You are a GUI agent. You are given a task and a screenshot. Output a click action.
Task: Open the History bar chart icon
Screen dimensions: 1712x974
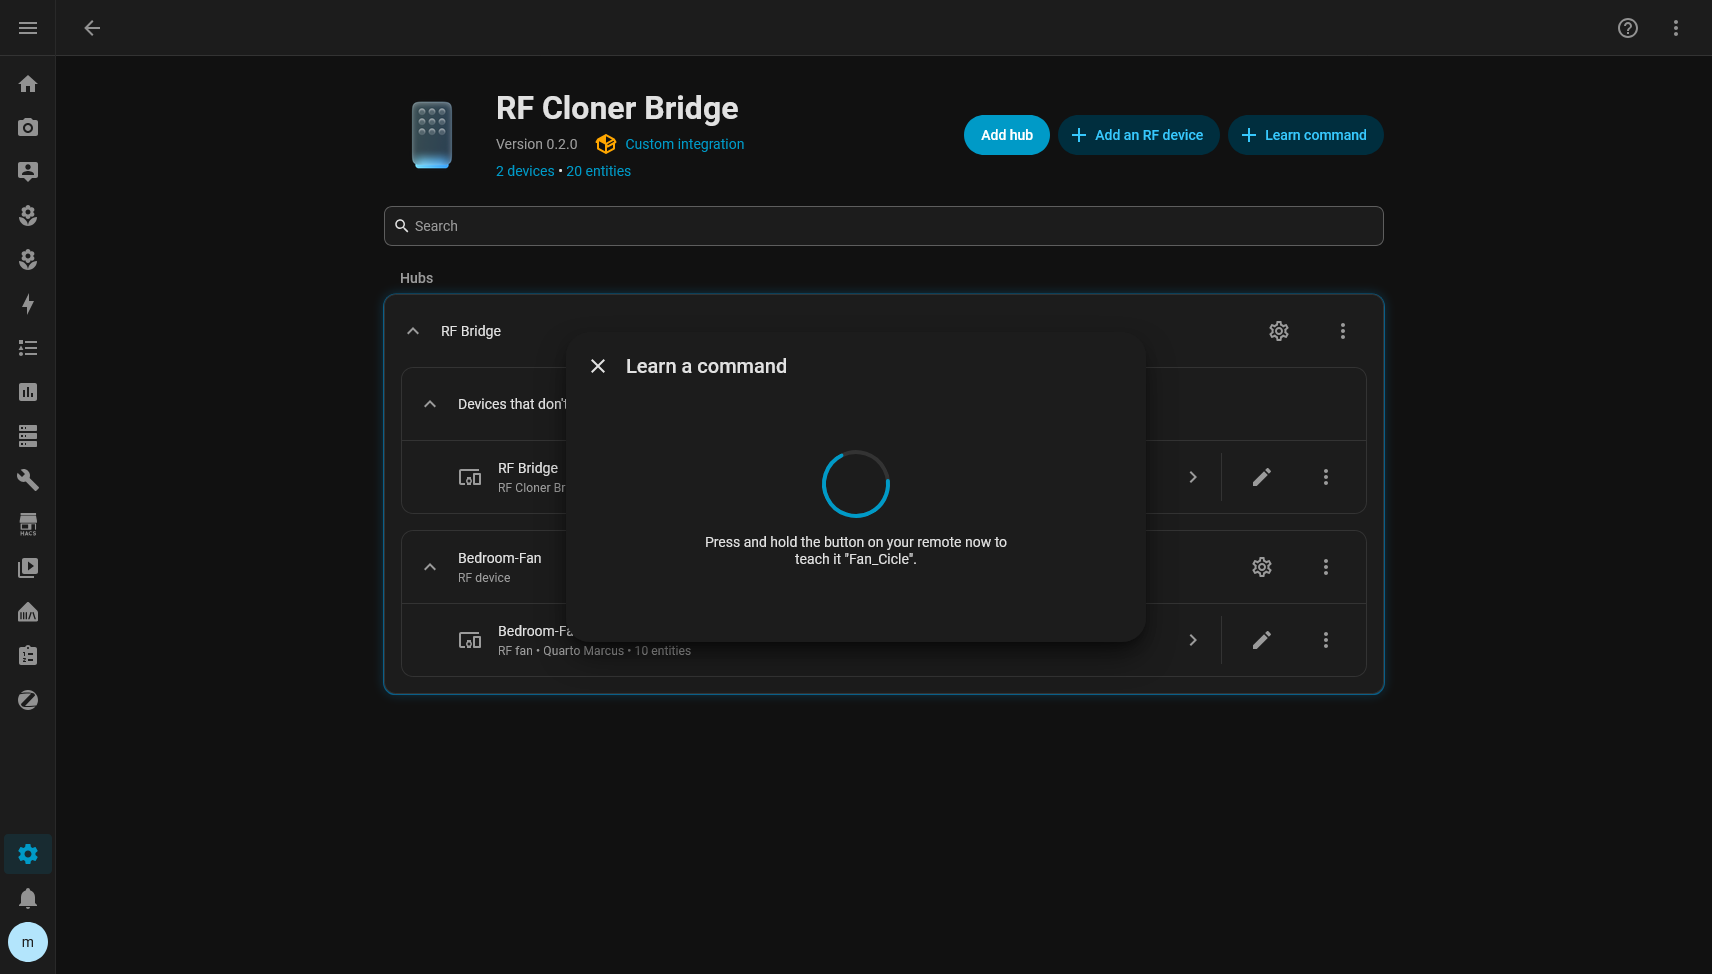tap(28, 392)
